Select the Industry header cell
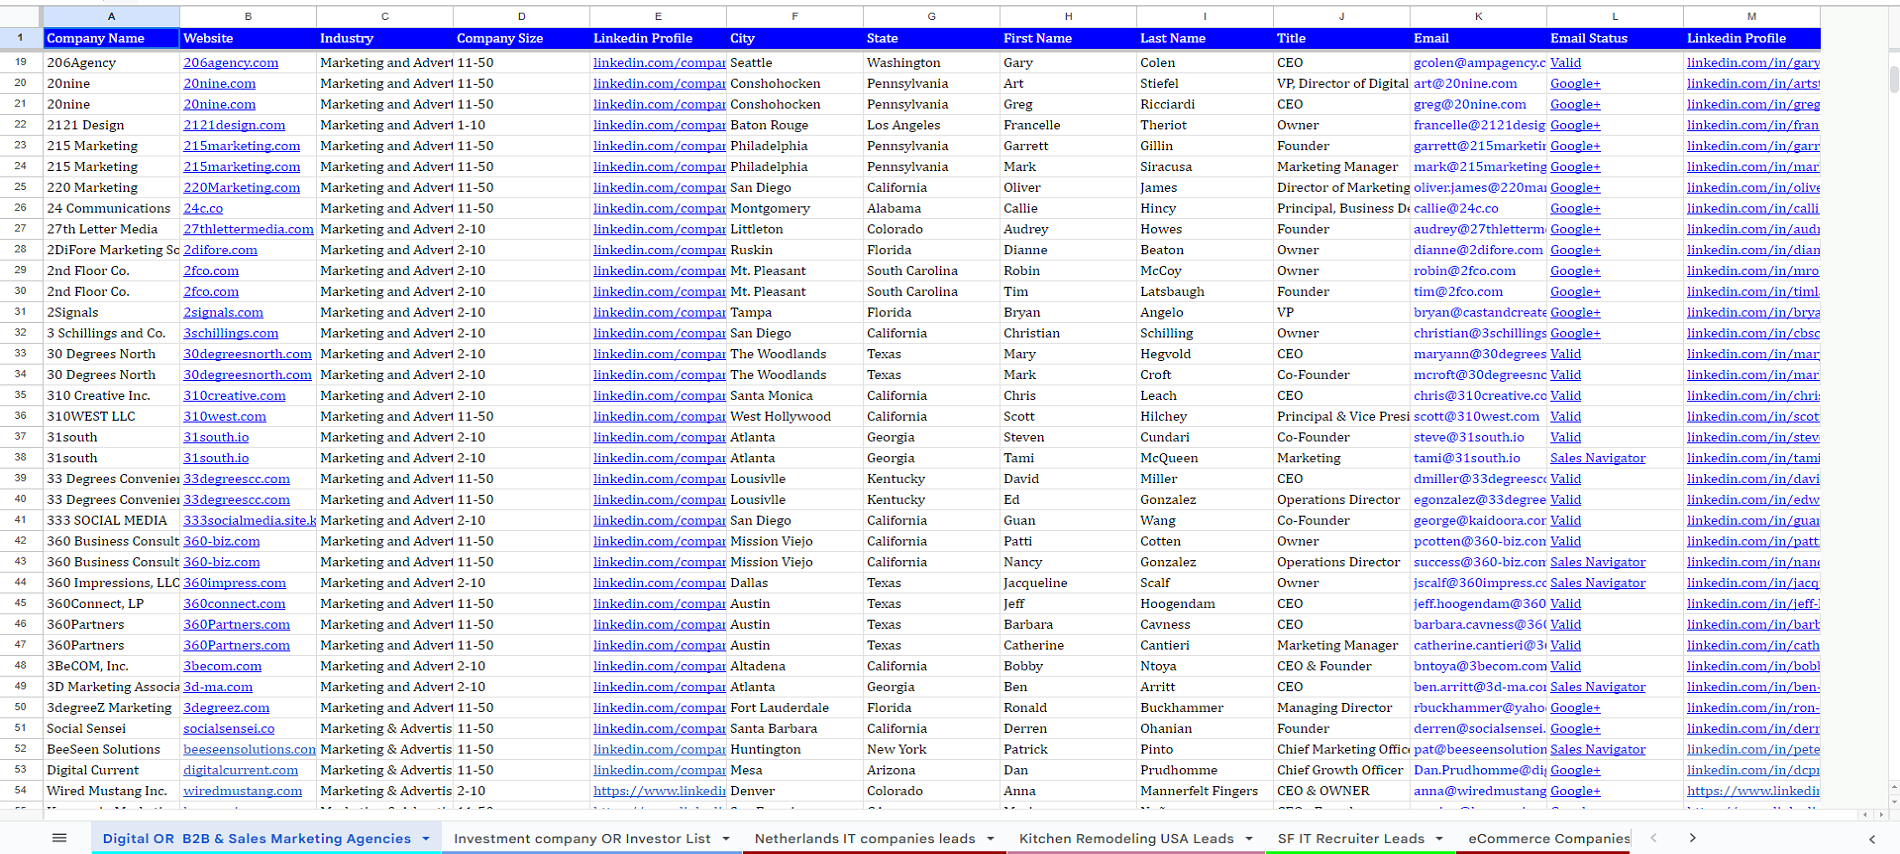 pos(384,38)
